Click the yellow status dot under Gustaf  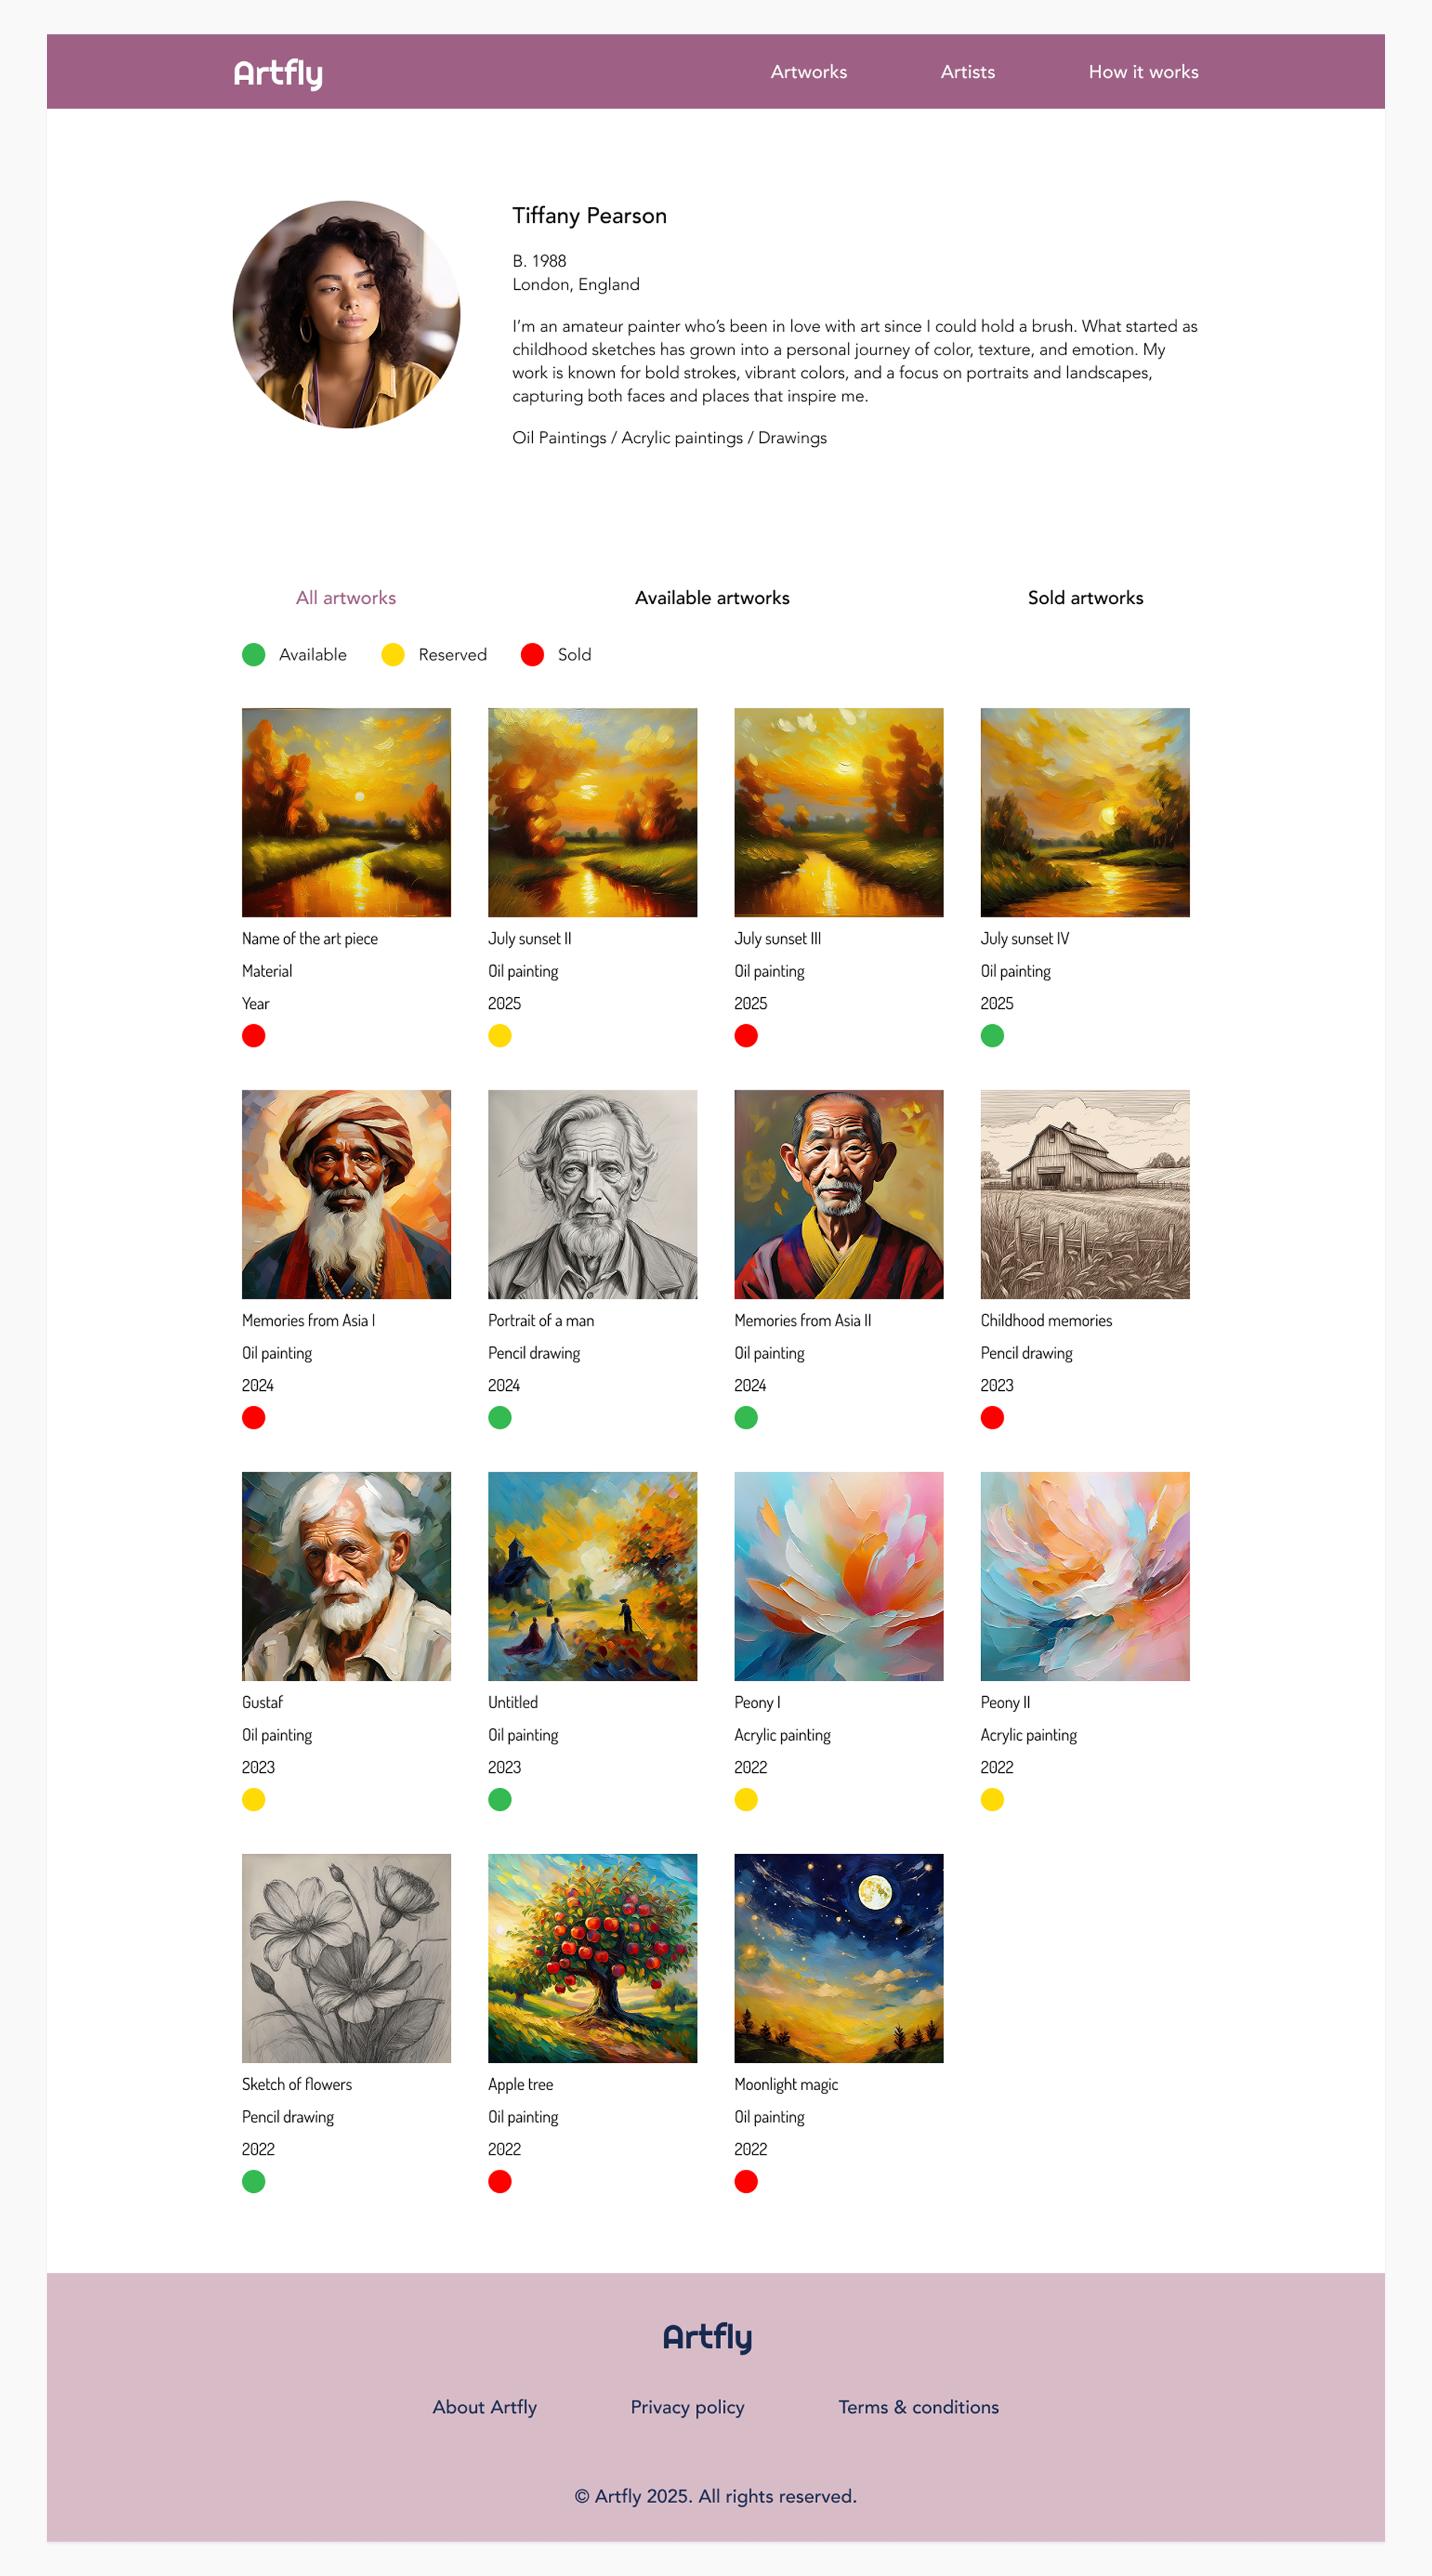tap(254, 1800)
